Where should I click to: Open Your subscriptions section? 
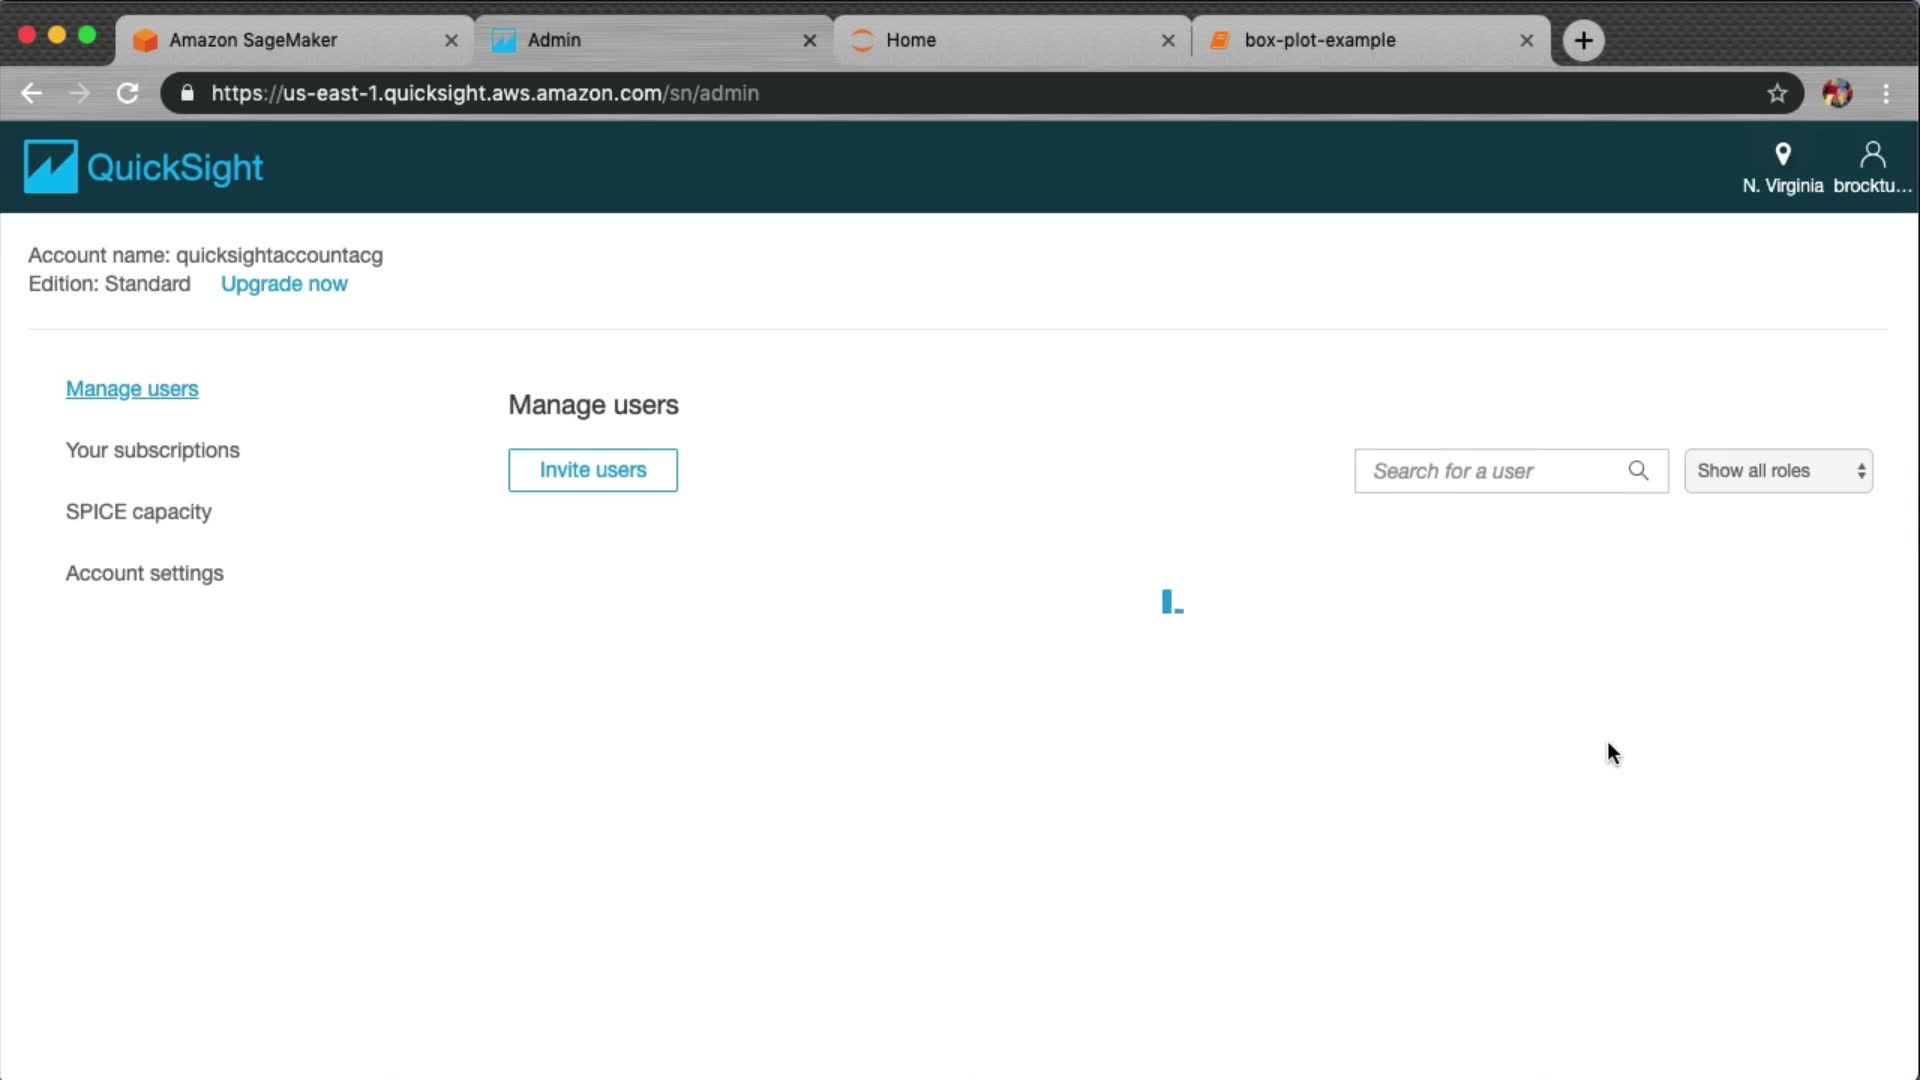(x=152, y=450)
